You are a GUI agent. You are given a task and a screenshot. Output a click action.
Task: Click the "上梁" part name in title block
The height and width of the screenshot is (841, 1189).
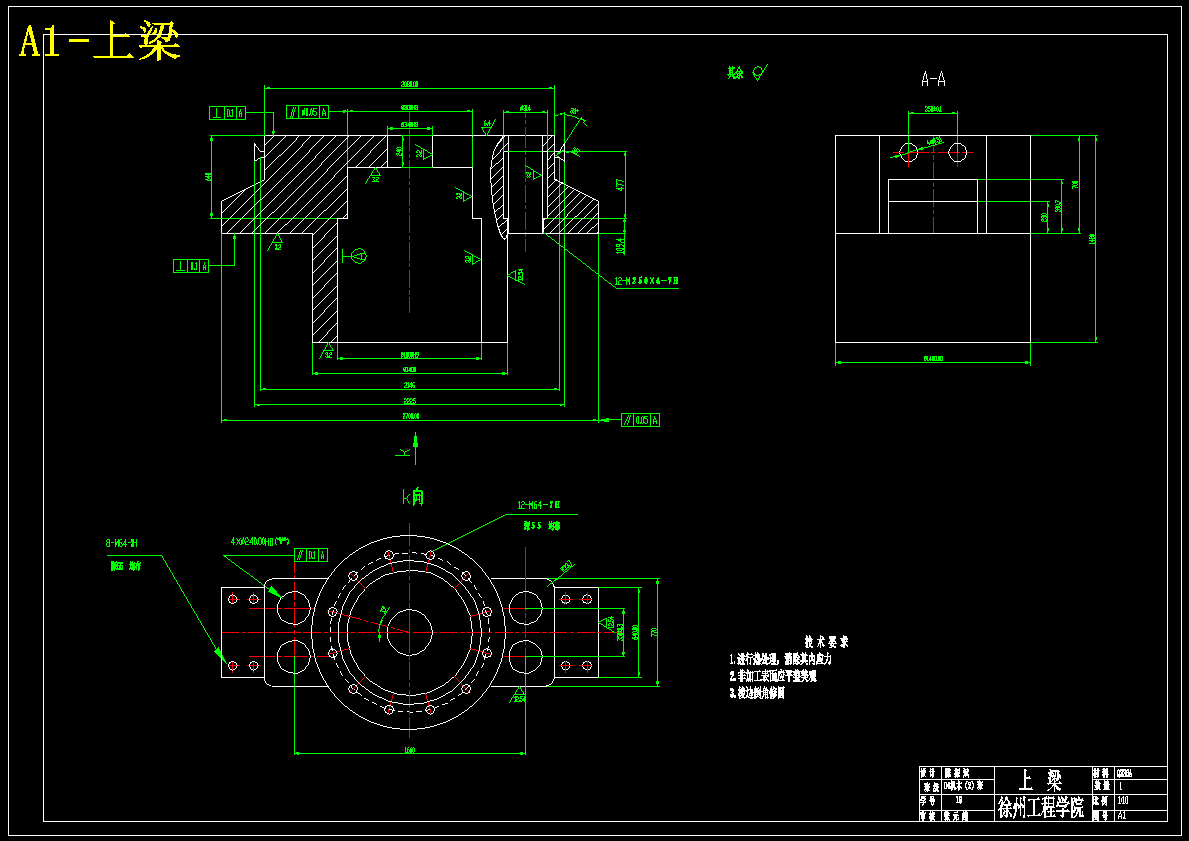coord(1040,780)
